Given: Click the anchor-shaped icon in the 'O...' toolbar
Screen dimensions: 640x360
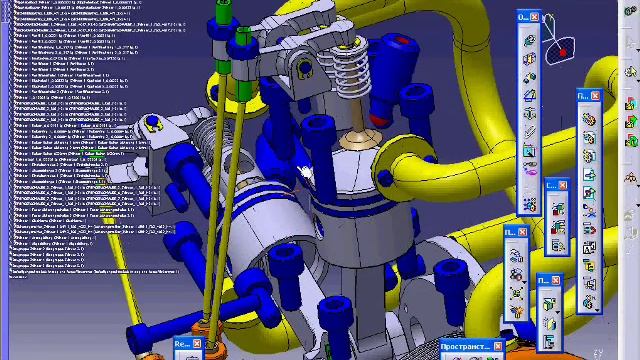Looking at the screenshot, I should point(529,114).
